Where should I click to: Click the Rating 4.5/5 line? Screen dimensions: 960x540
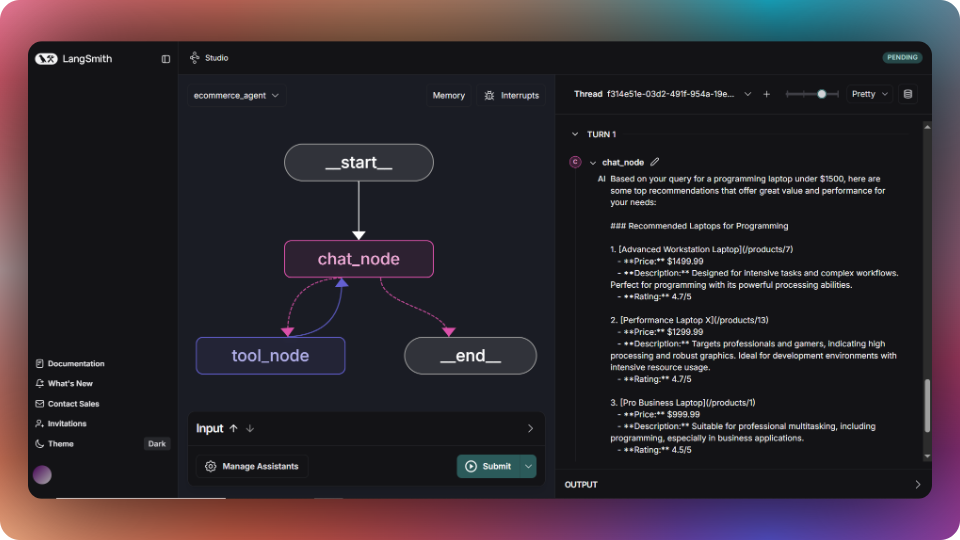click(654, 450)
